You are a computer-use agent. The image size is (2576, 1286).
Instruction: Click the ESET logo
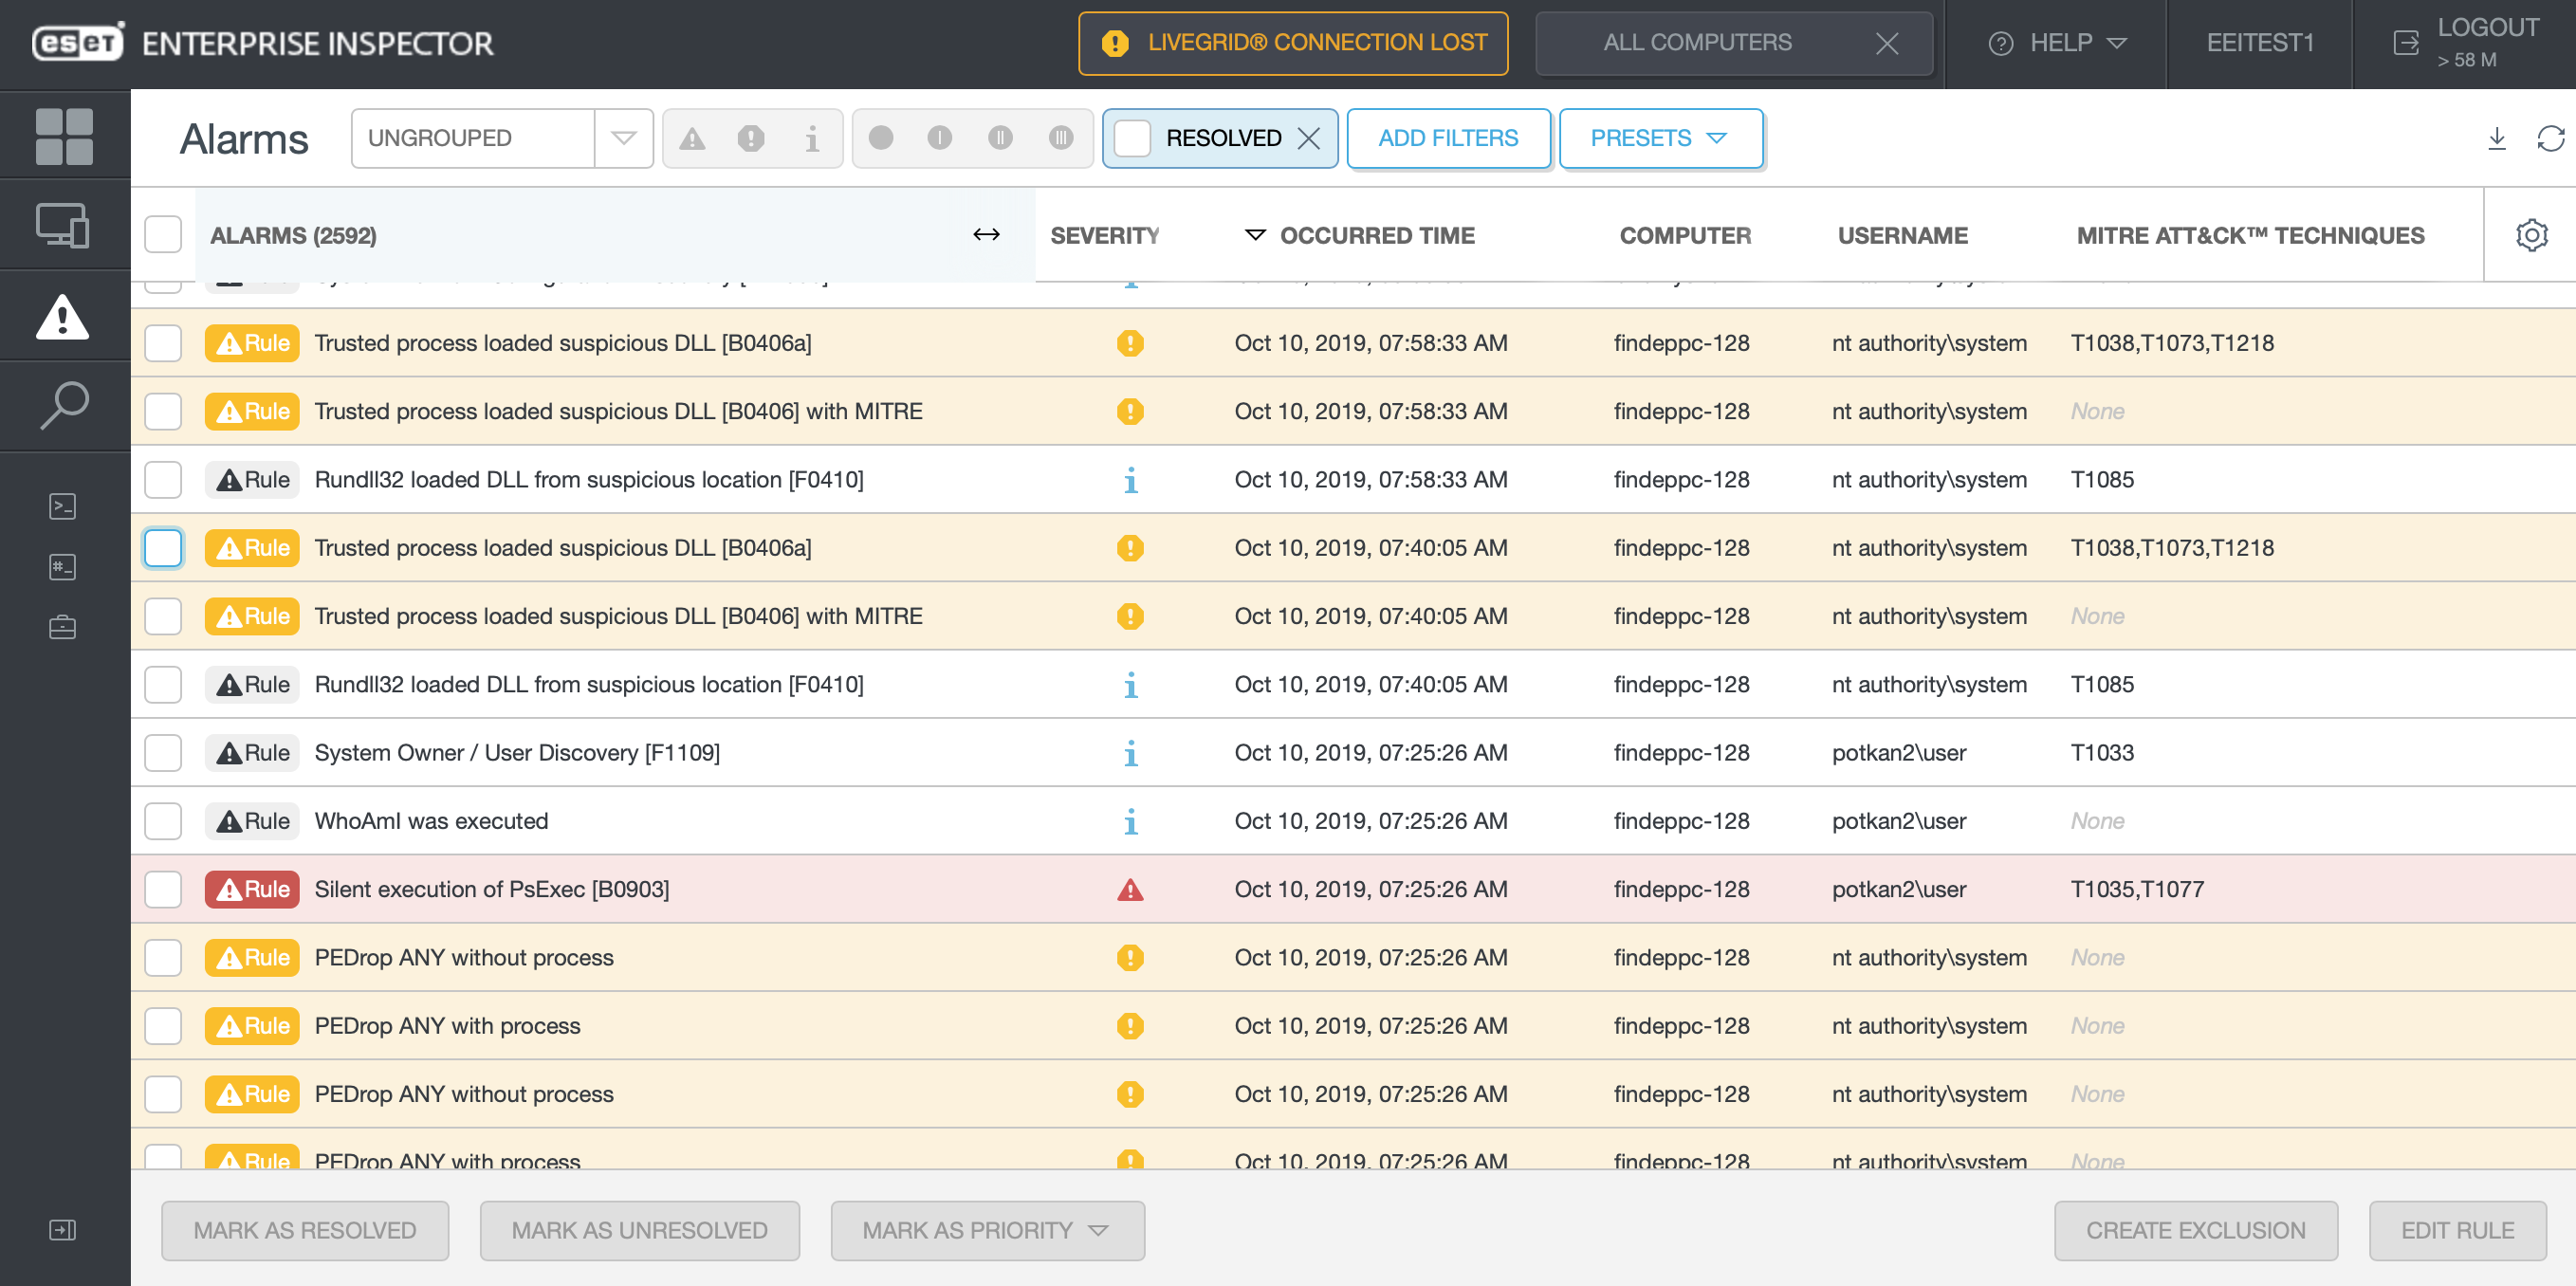[x=78, y=43]
